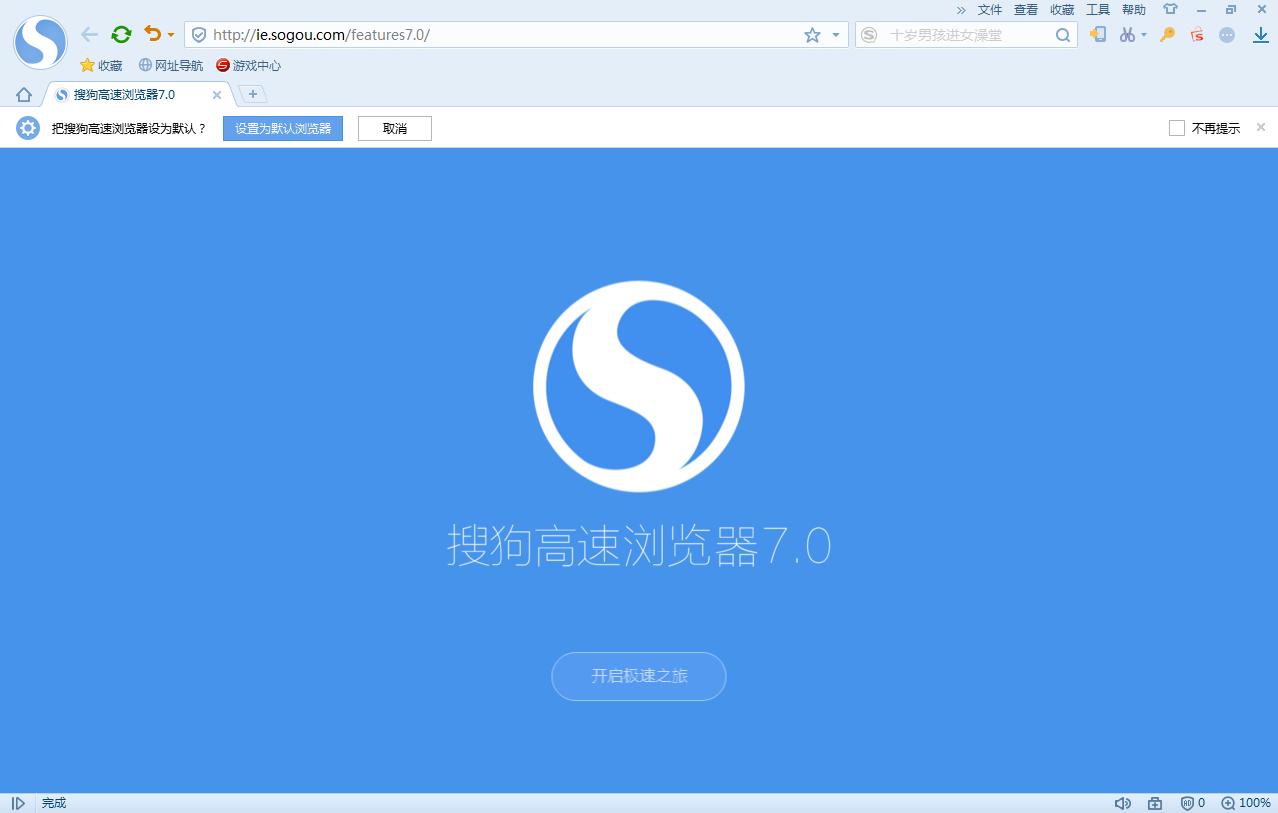Open the page repair toolbox icon
The width and height of the screenshot is (1278, 813).
pos(1154,802)
